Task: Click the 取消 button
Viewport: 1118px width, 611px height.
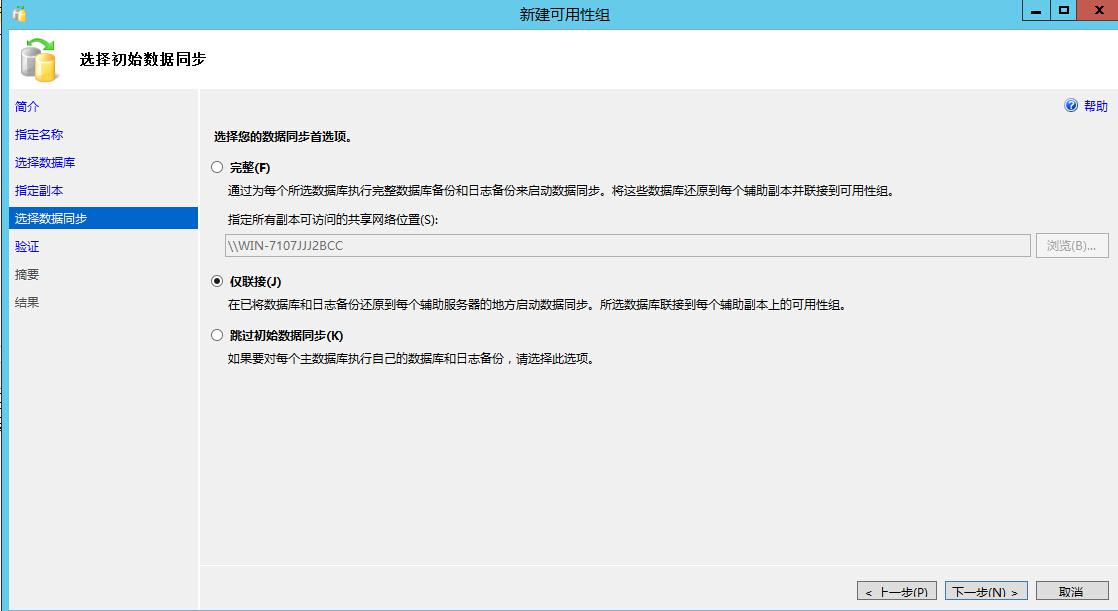Action: click(x=1069, y=590)
